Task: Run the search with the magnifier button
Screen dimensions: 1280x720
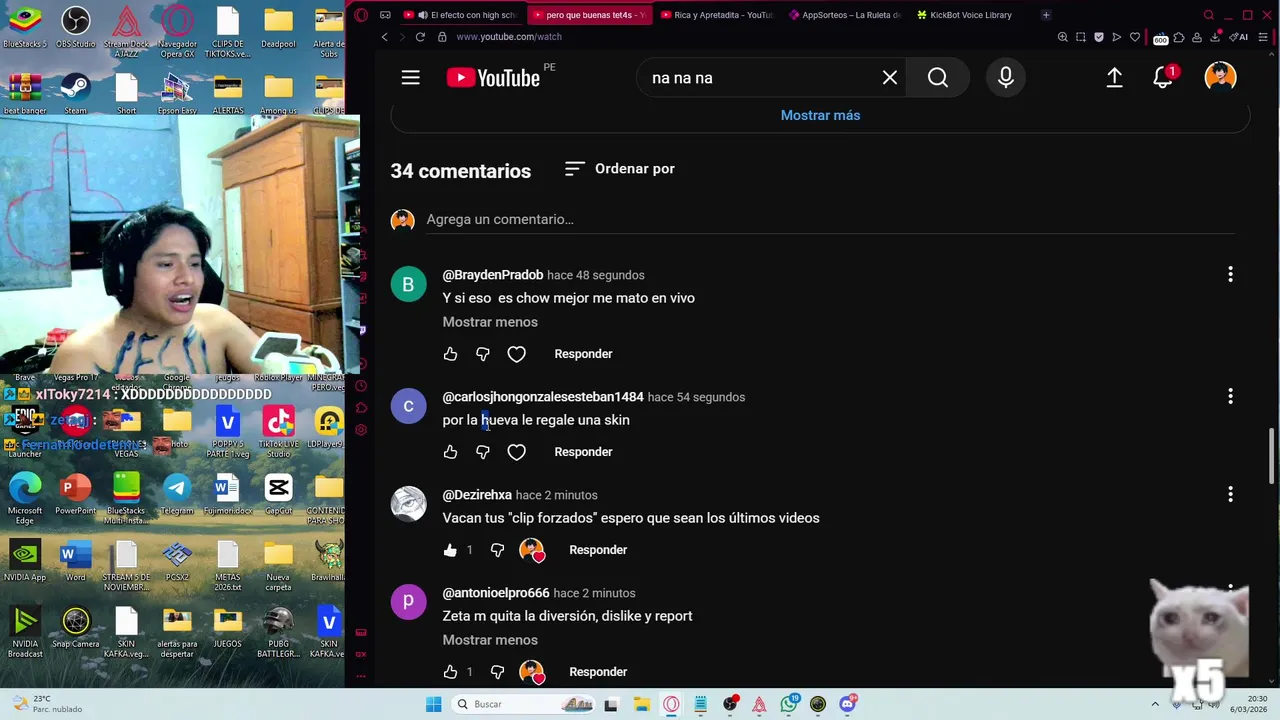Action: click(937, 77)
